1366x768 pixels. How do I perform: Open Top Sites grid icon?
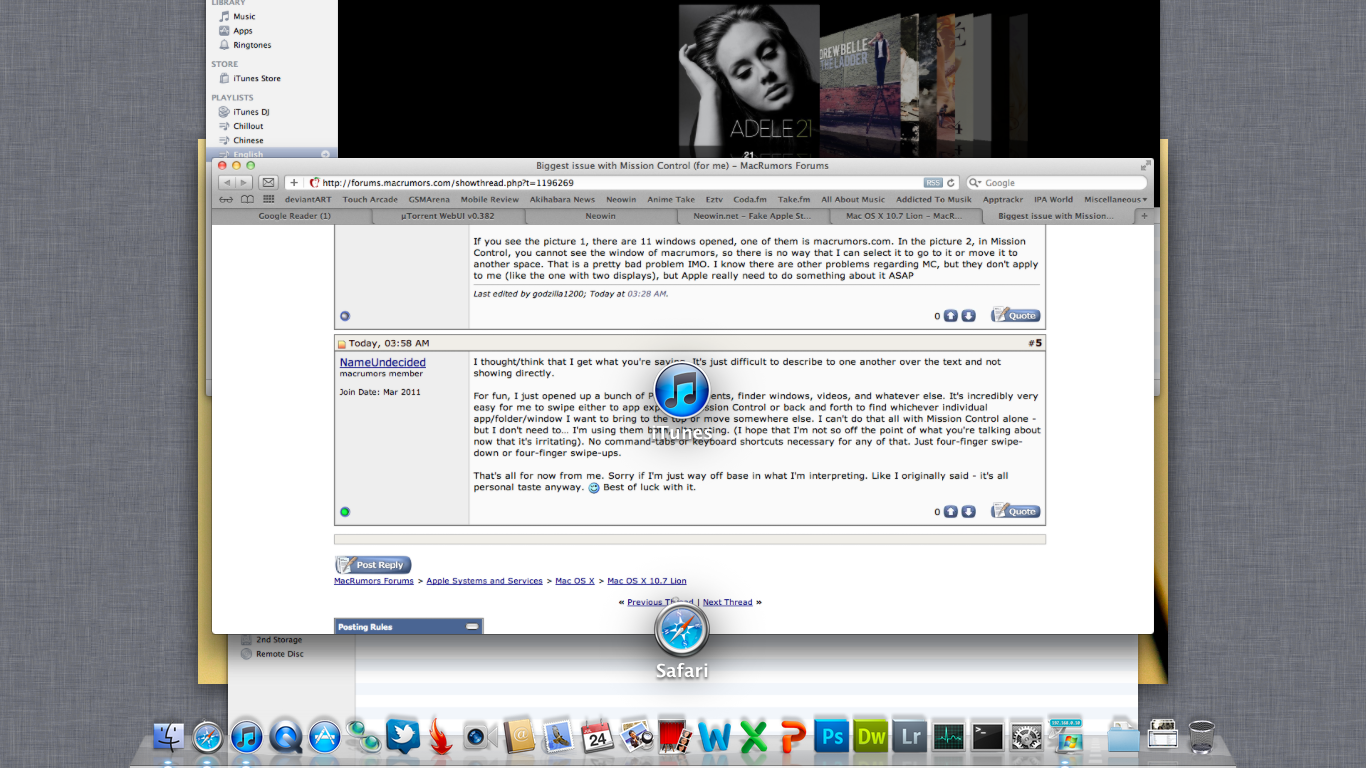(x=268, y=199)
